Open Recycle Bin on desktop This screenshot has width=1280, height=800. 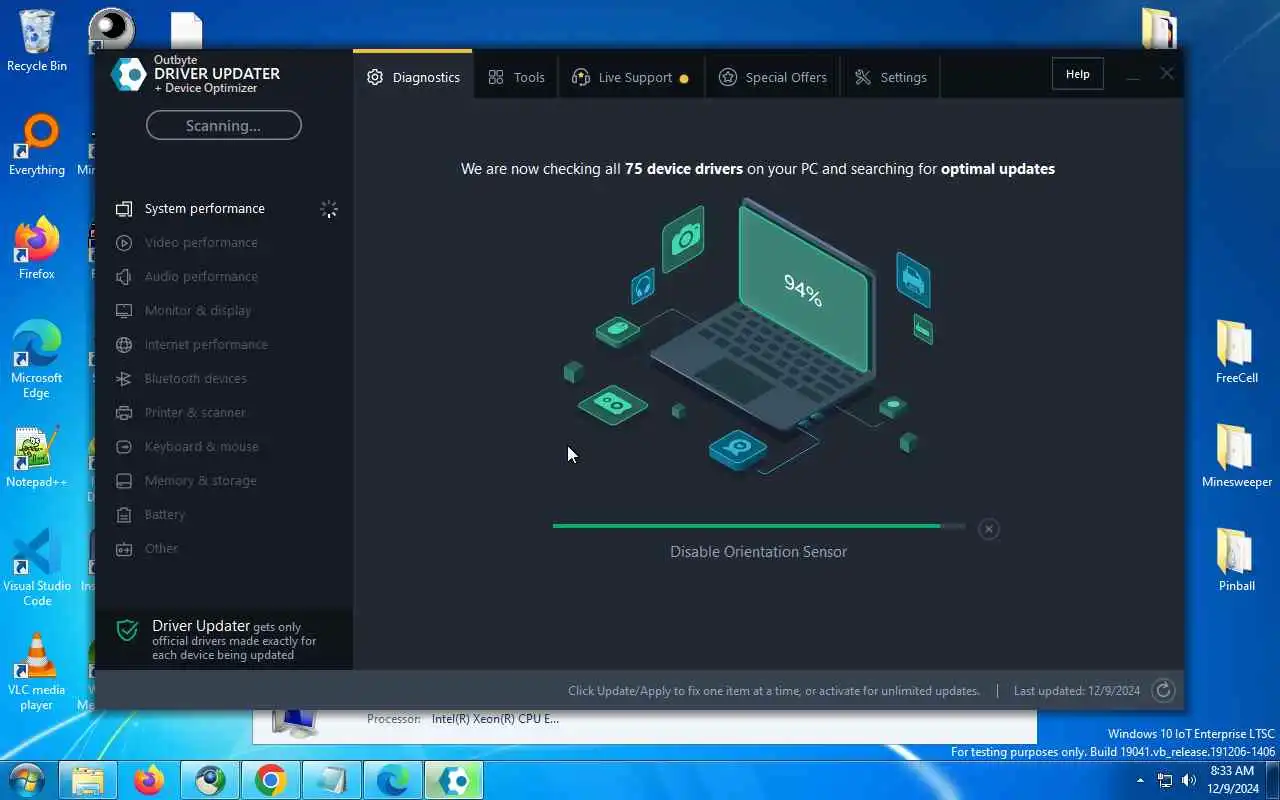tap(37, 42)
